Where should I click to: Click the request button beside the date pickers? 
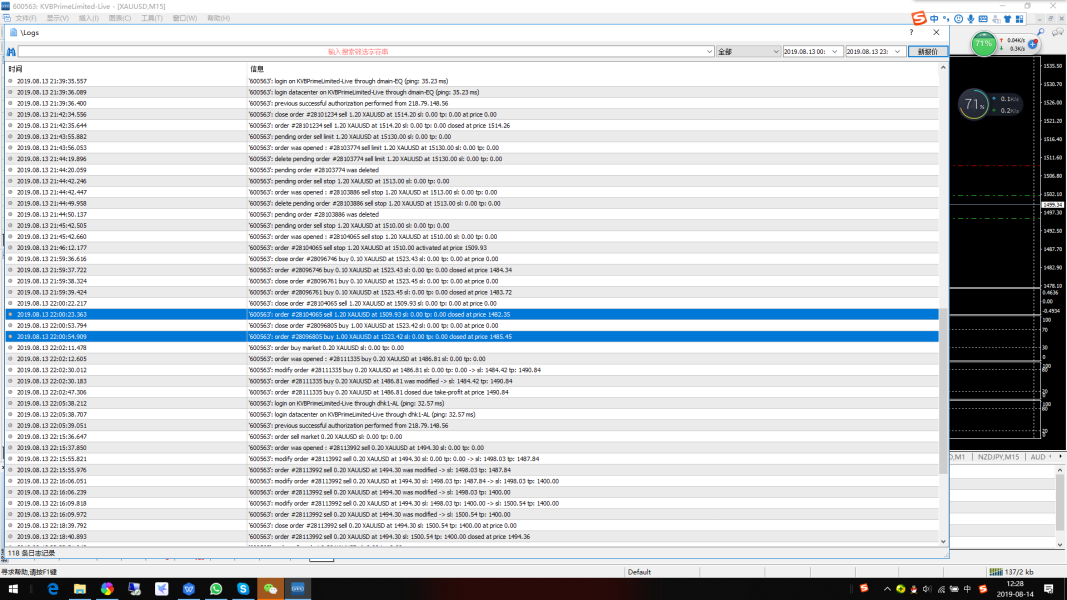point(927,51)
